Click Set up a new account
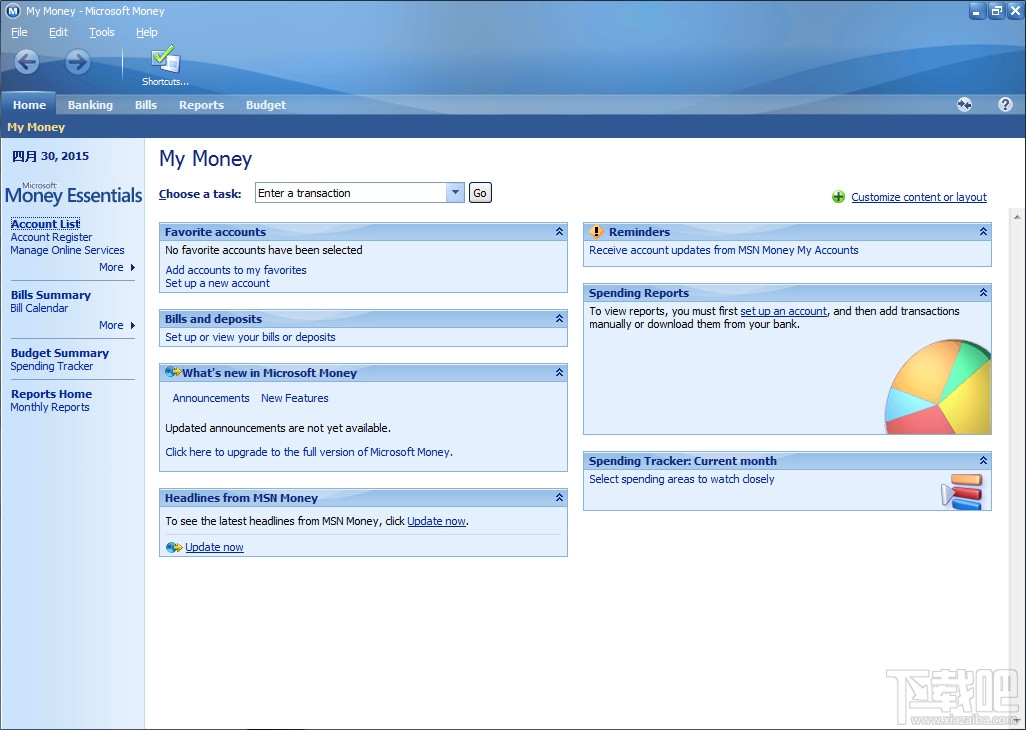Image resolution: width=1026 pixels, height=730 pixels. tap(217, 283)
